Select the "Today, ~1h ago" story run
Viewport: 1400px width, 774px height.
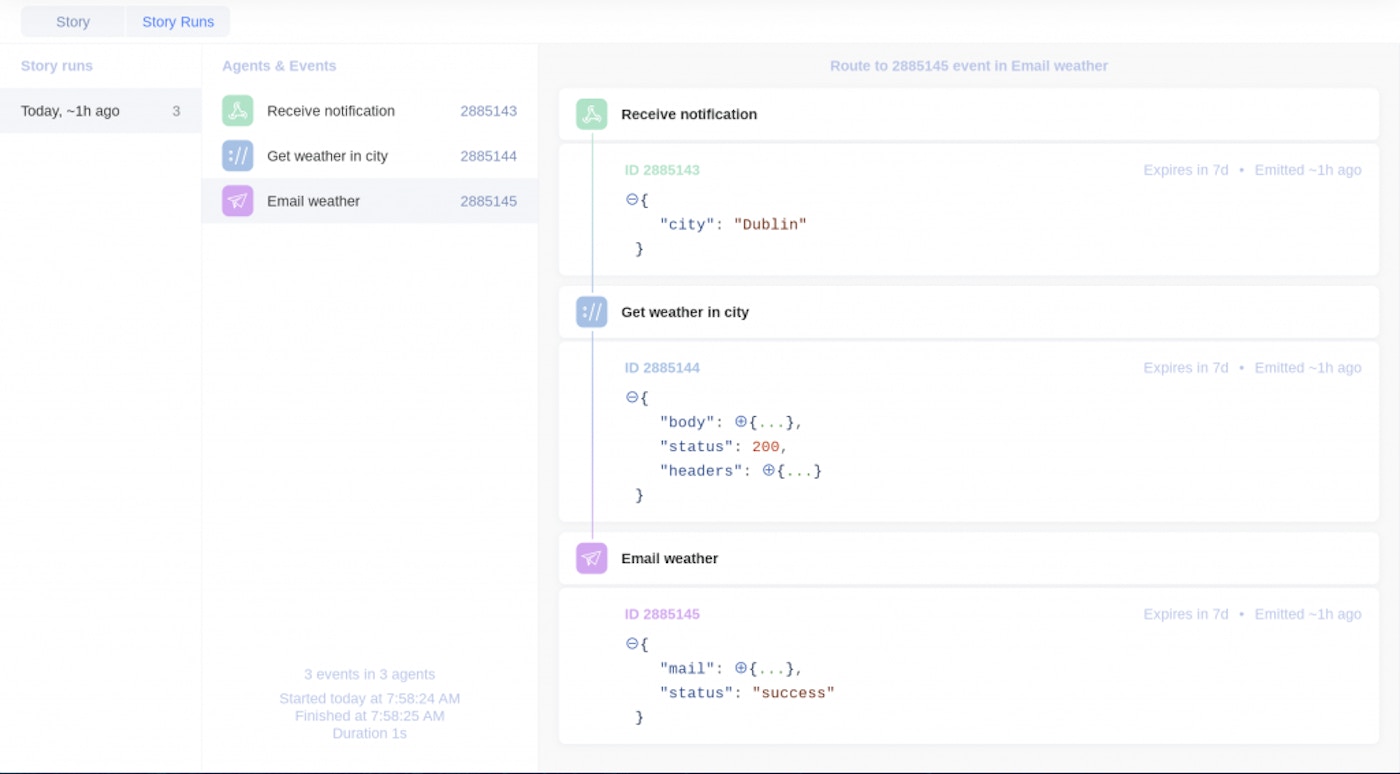[x=100, y=111]
